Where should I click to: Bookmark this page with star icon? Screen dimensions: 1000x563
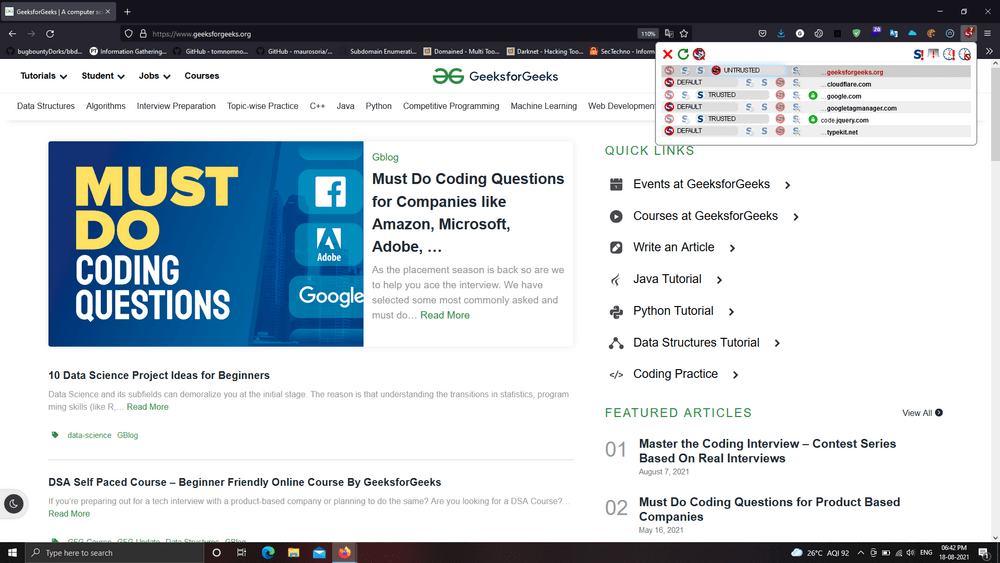[x=684, y=33]
